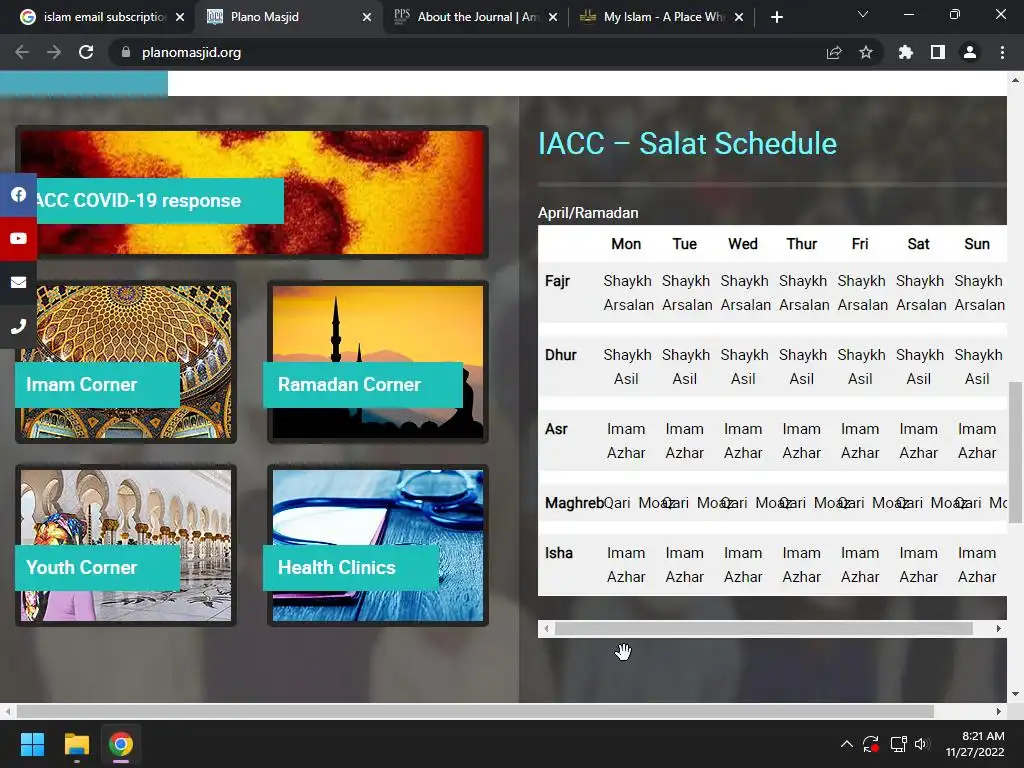Click the table scrollbar right arrow

[999, 628]
